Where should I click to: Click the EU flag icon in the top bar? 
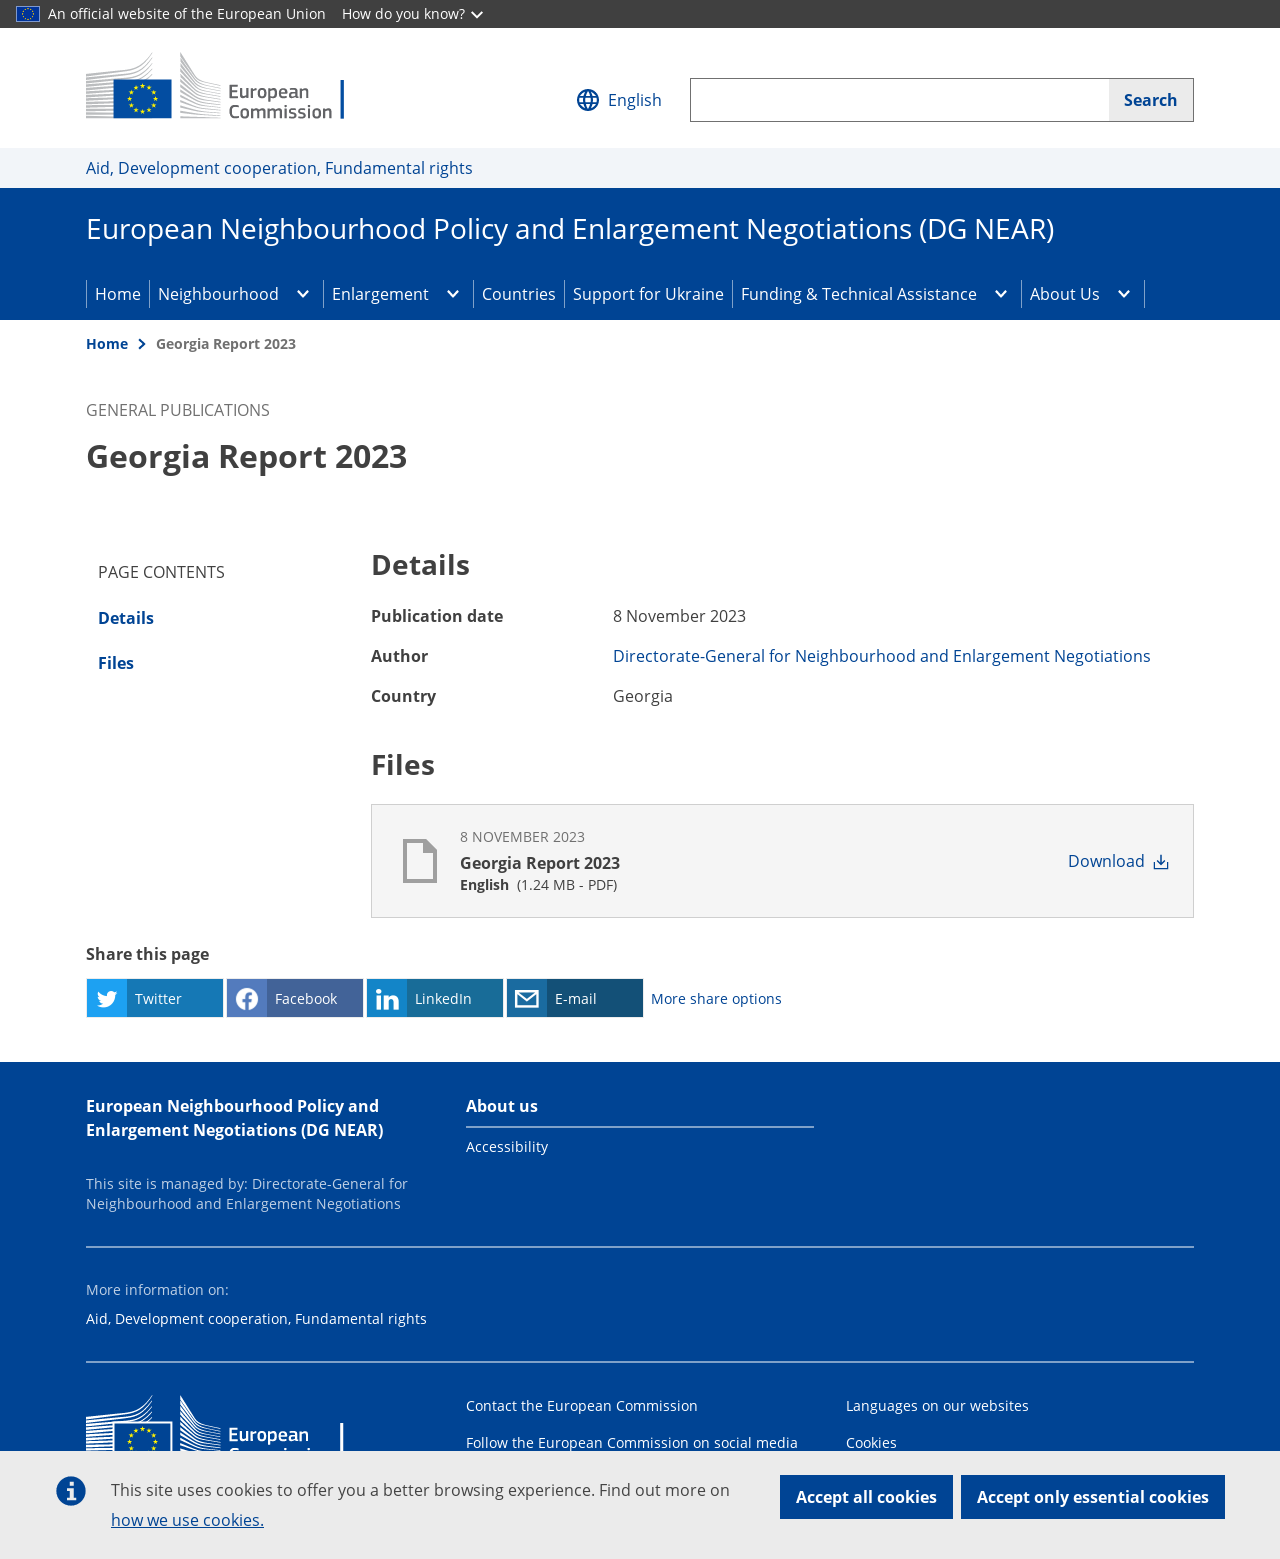pyautogui.click(x=28, y=14)
